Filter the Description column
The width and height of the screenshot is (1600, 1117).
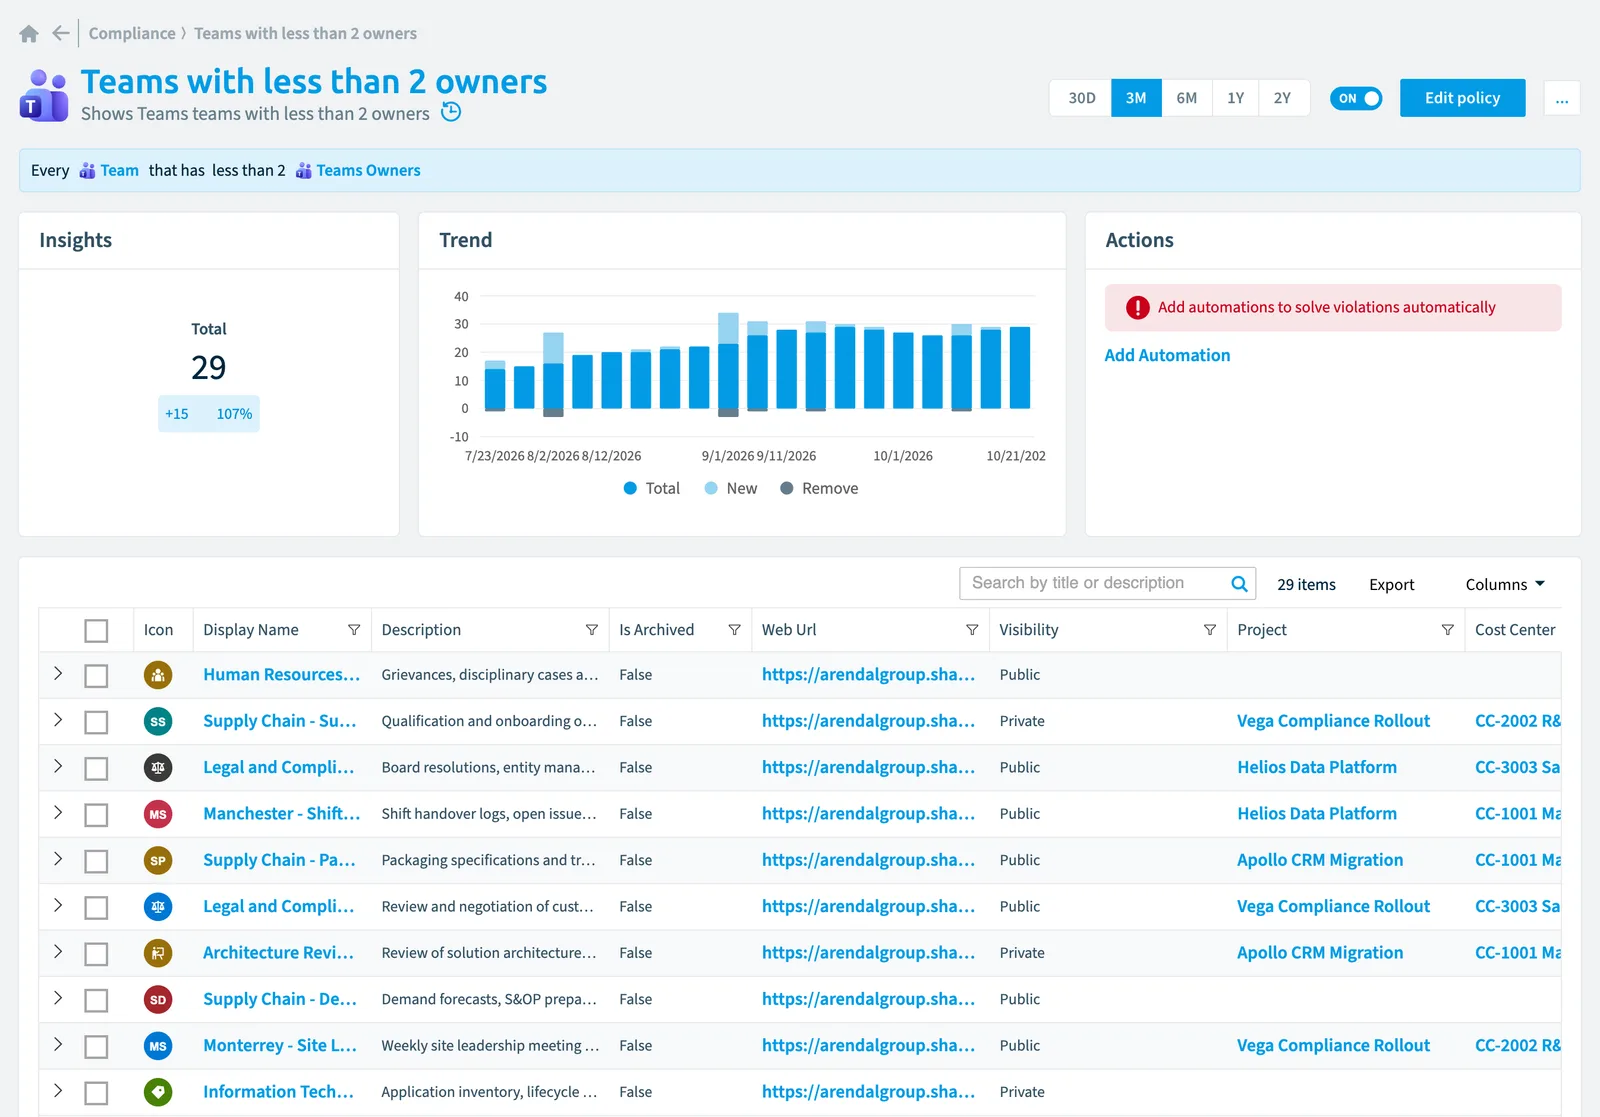point(592,630)
